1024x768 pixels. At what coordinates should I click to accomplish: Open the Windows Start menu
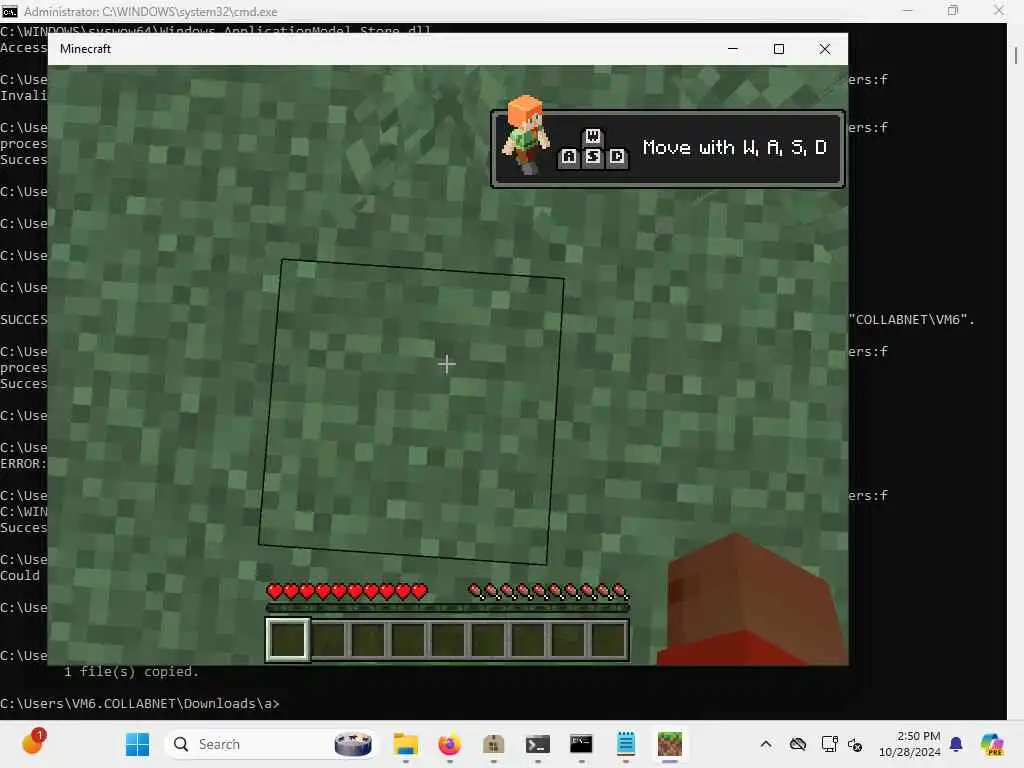[137, 744]
